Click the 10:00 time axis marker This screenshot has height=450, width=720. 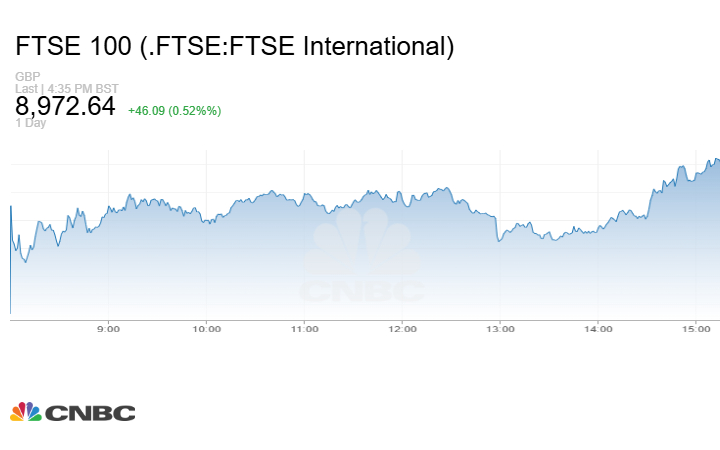coord(206,328)
